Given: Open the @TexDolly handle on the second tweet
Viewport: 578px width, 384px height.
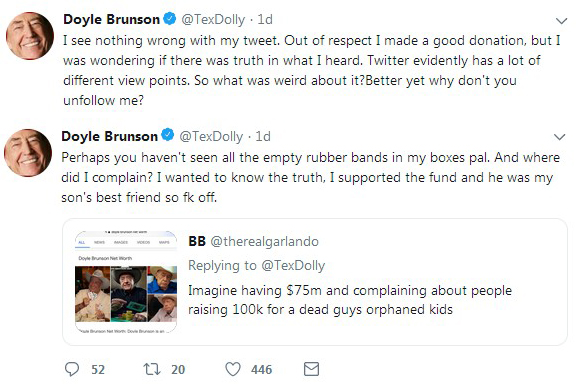Looking at the screenshot, I should pos(211,136).
